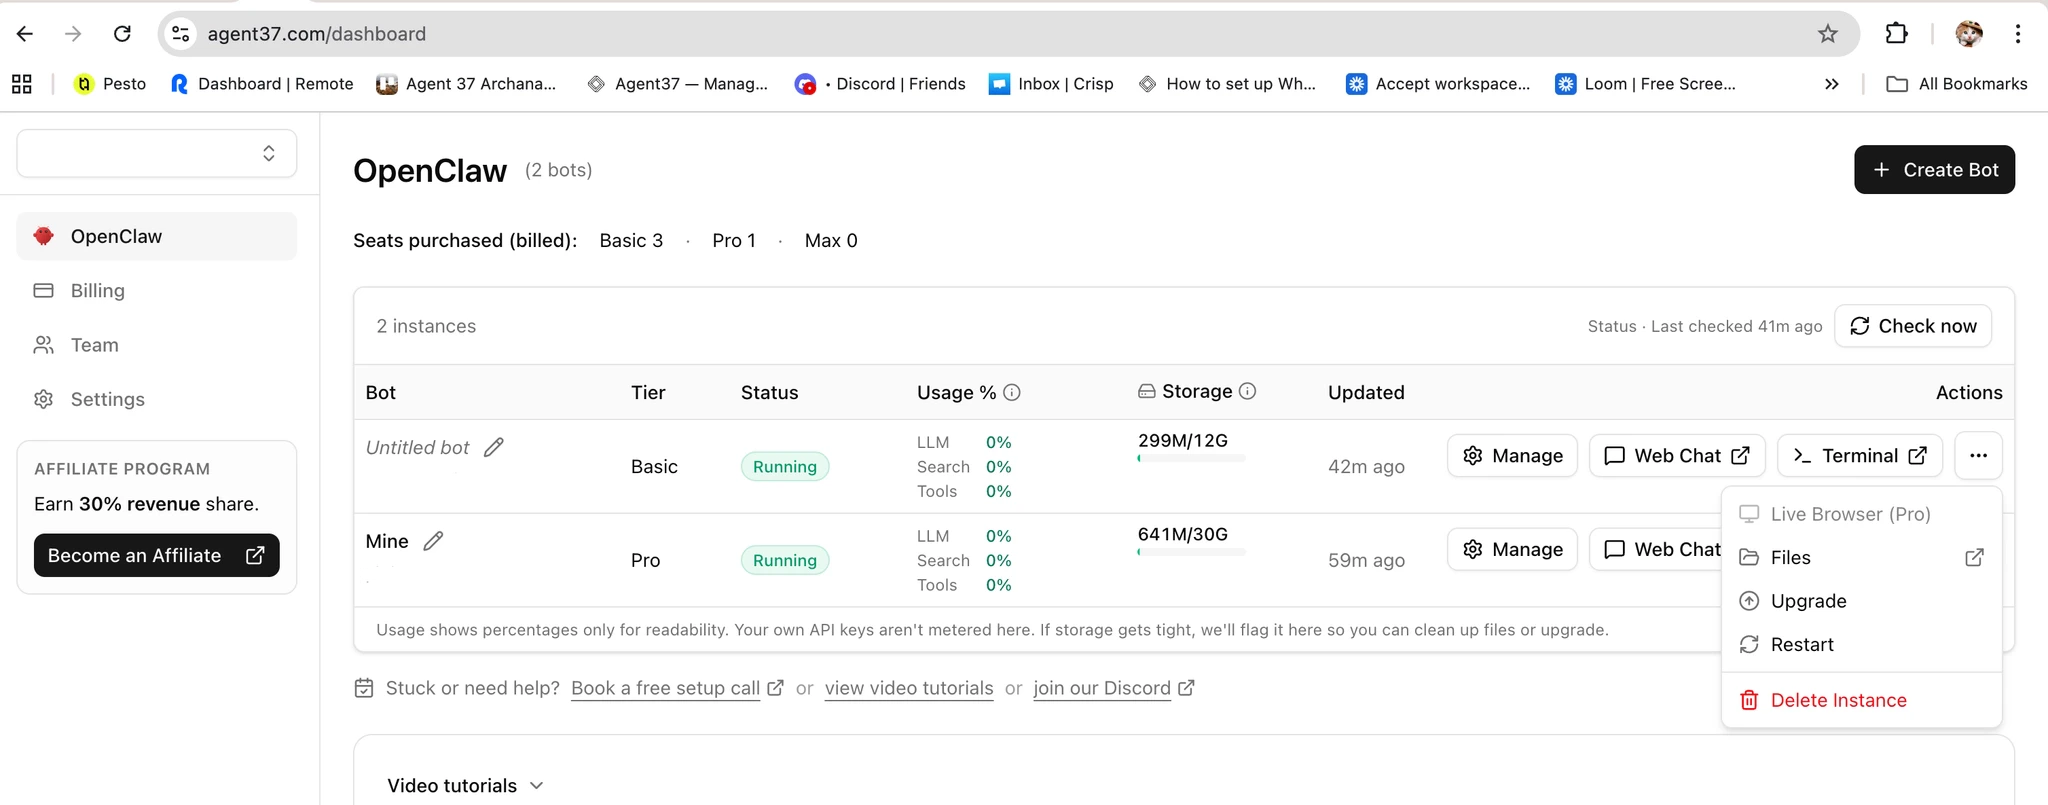2048x805 pixels.
Task: Open Pesto bookmark
Action: pos(110,84)
